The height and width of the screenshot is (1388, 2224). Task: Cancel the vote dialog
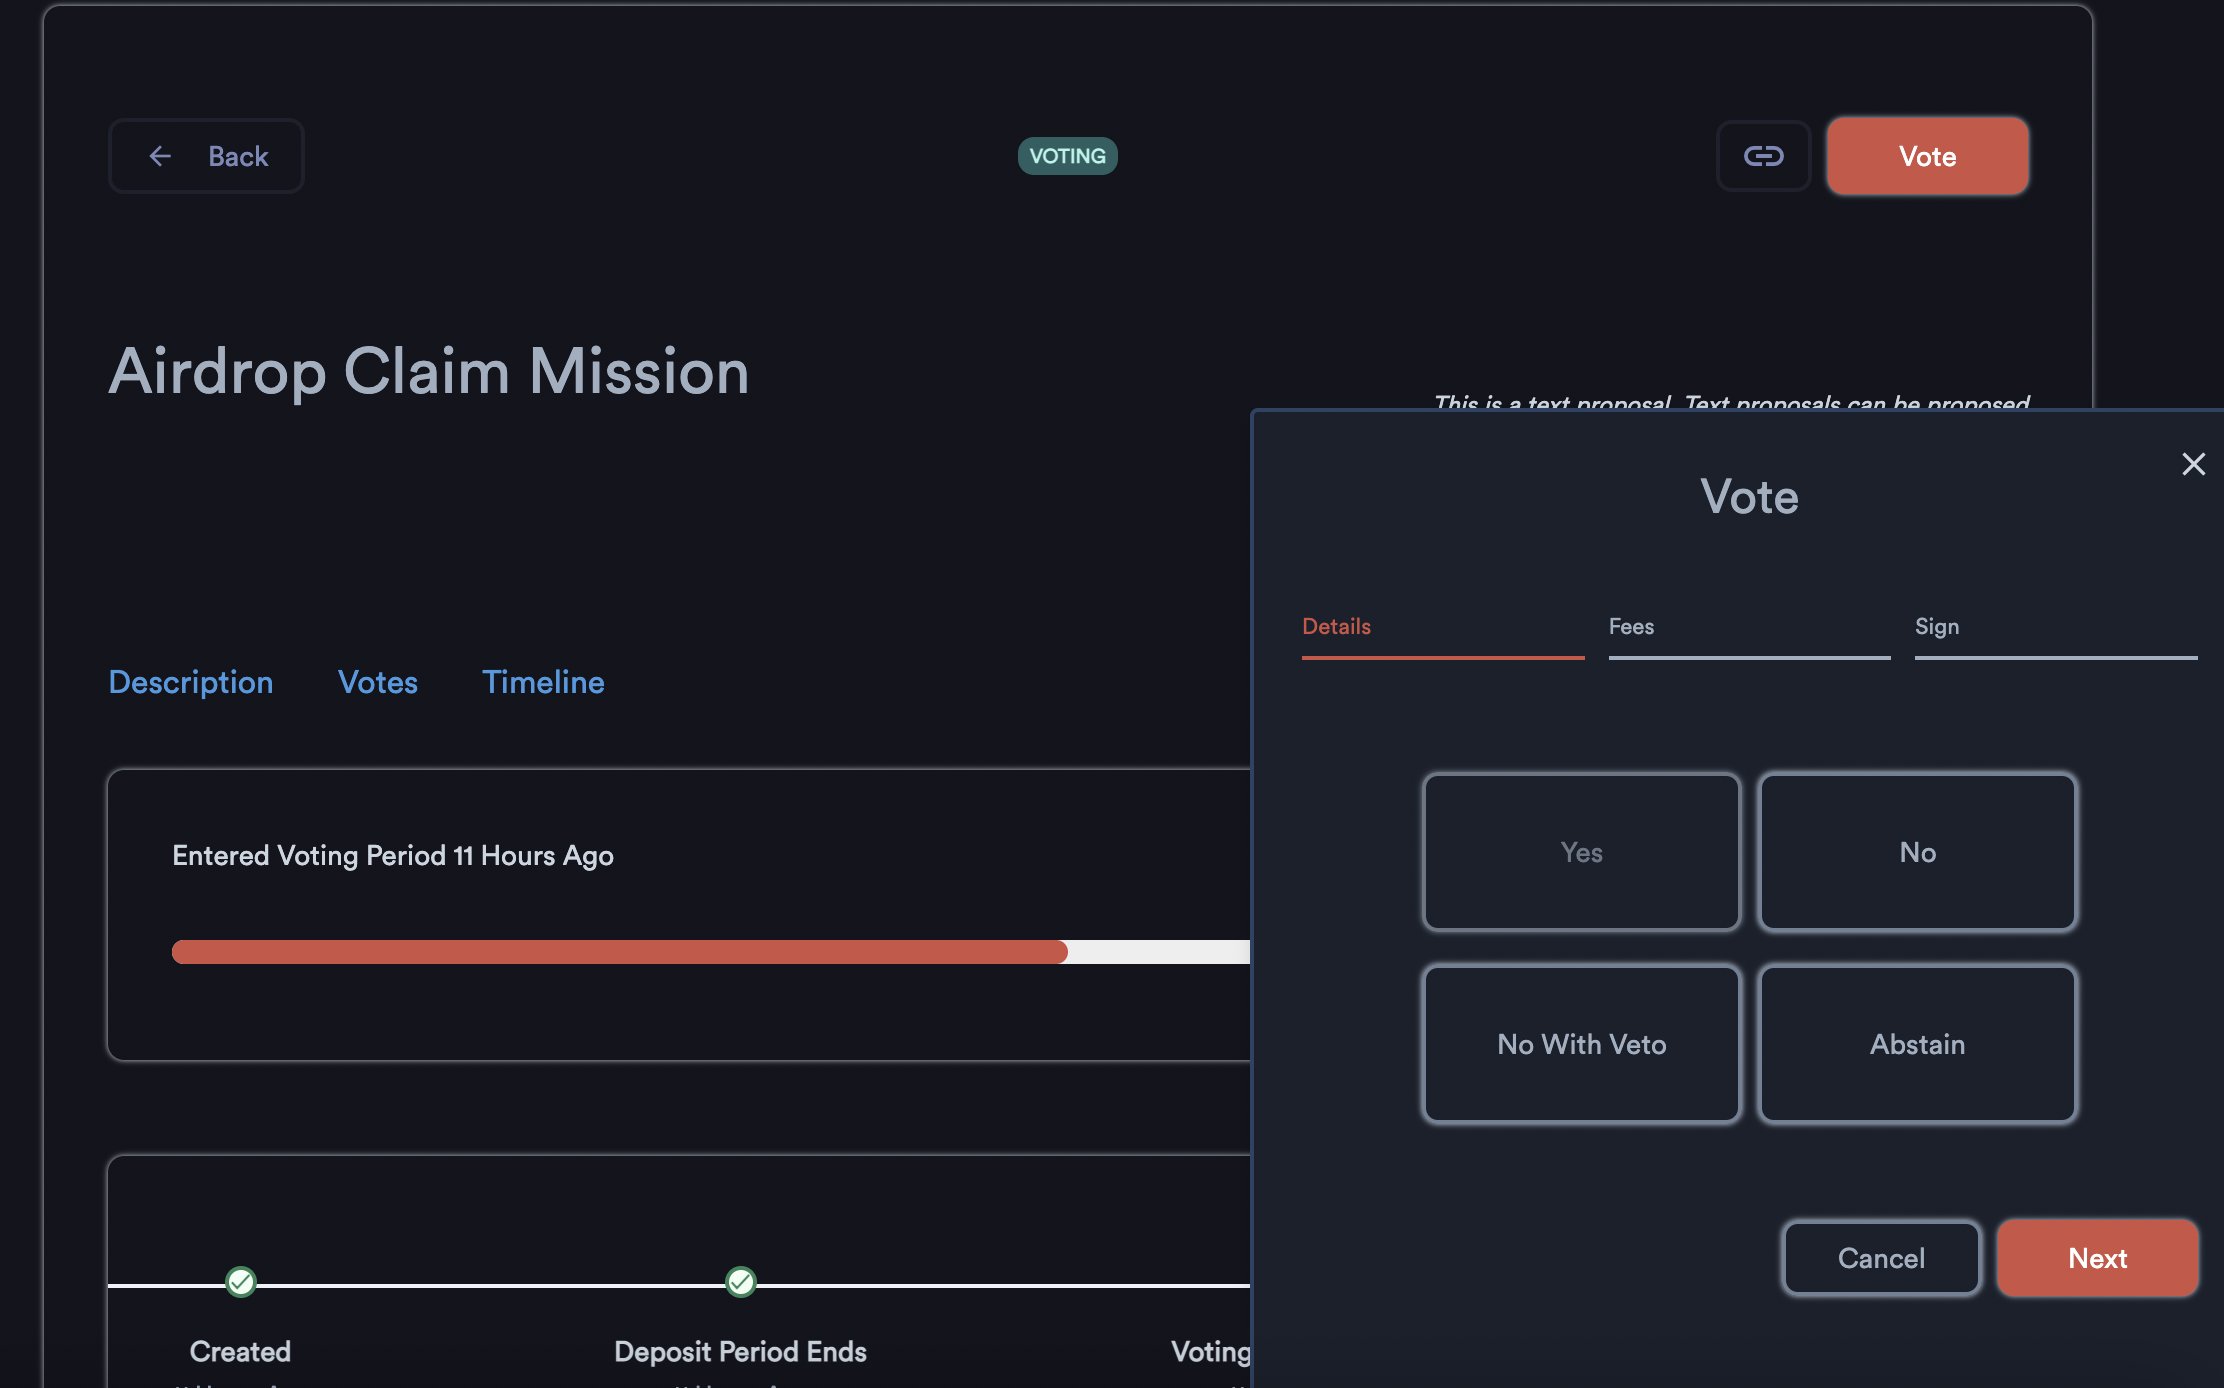1880,1258
